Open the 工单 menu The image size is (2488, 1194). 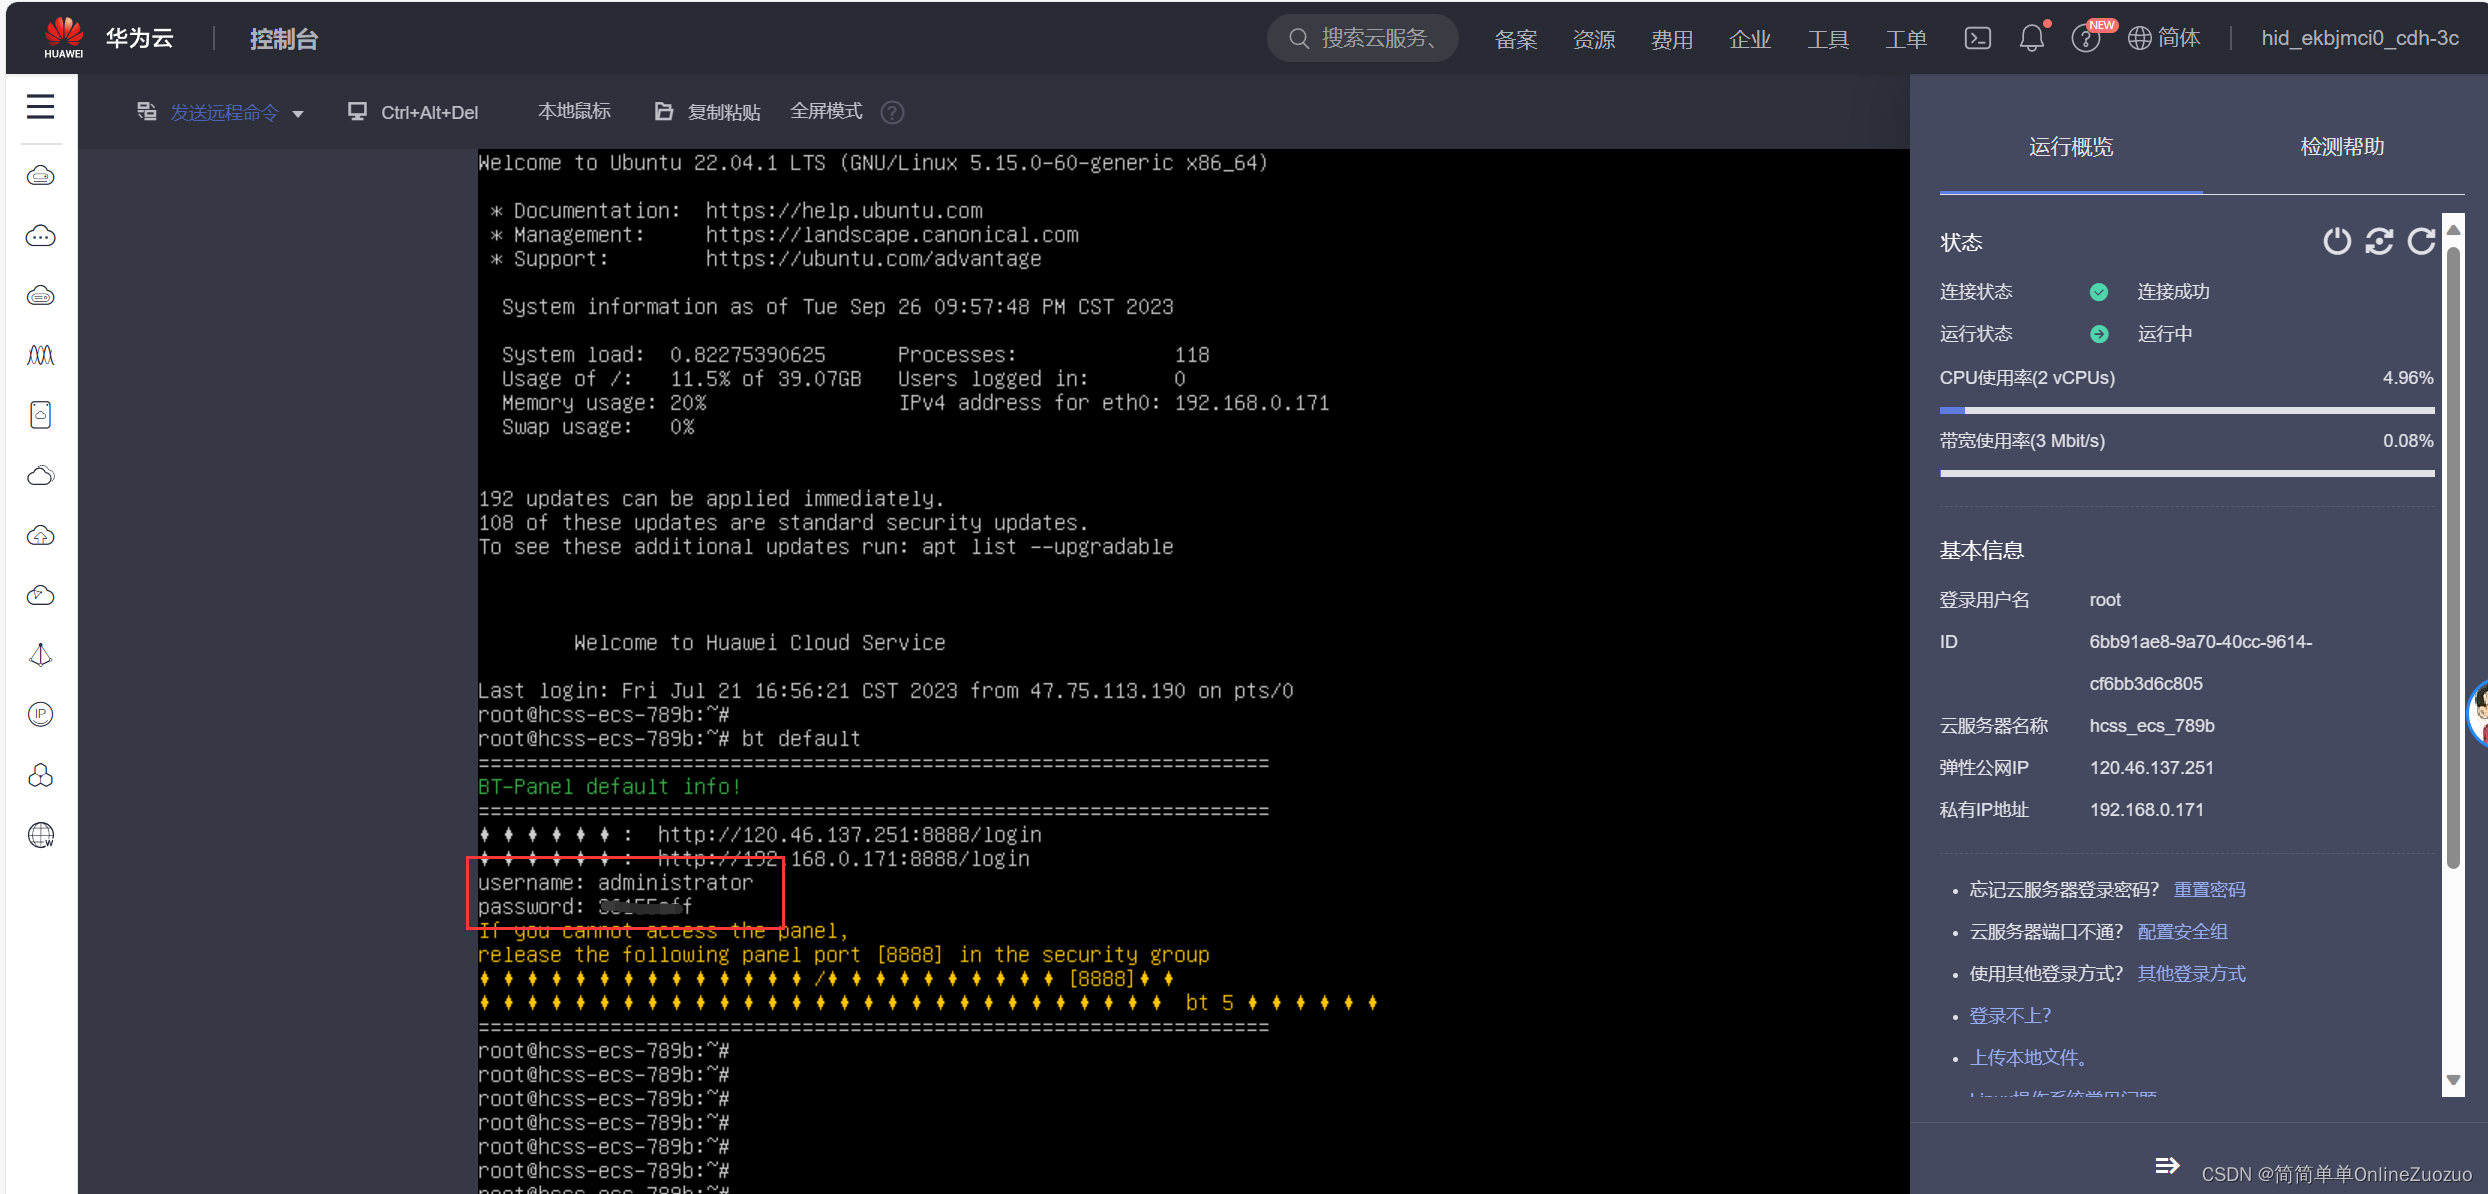[1906, 39]
